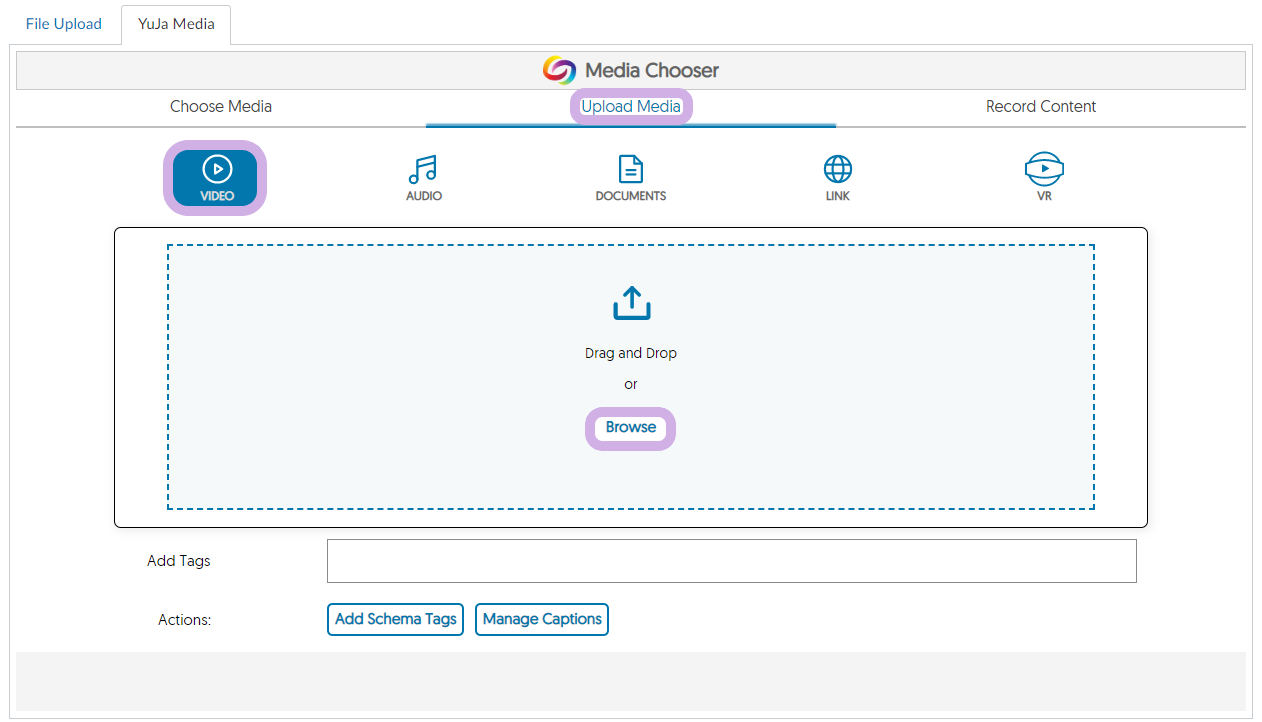Viewport: 1262px width, 722px height.
Task: Open the Record Content tab
Action: [1041, 106]
